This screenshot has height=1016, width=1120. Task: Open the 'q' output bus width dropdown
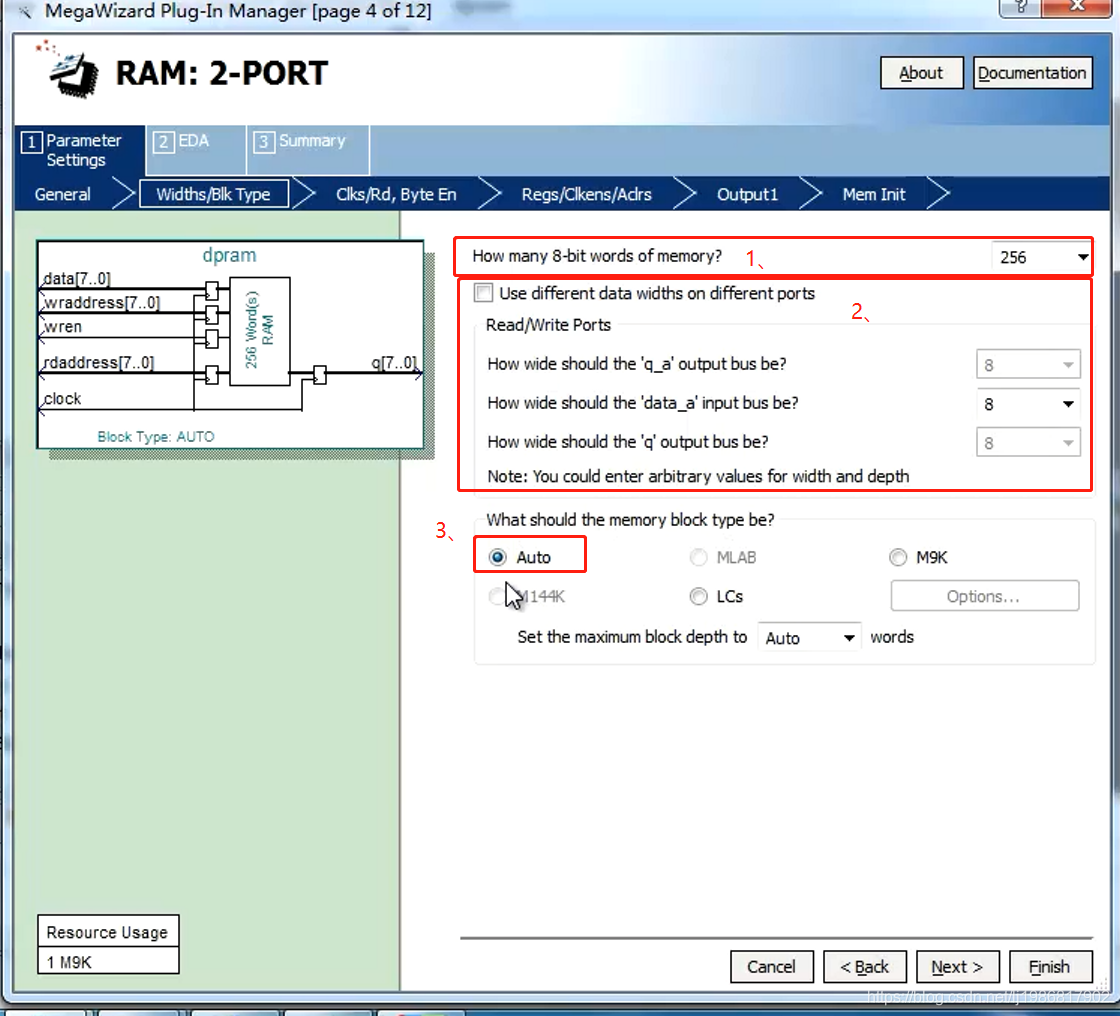pyautogui.click(x=1028, y=443)
